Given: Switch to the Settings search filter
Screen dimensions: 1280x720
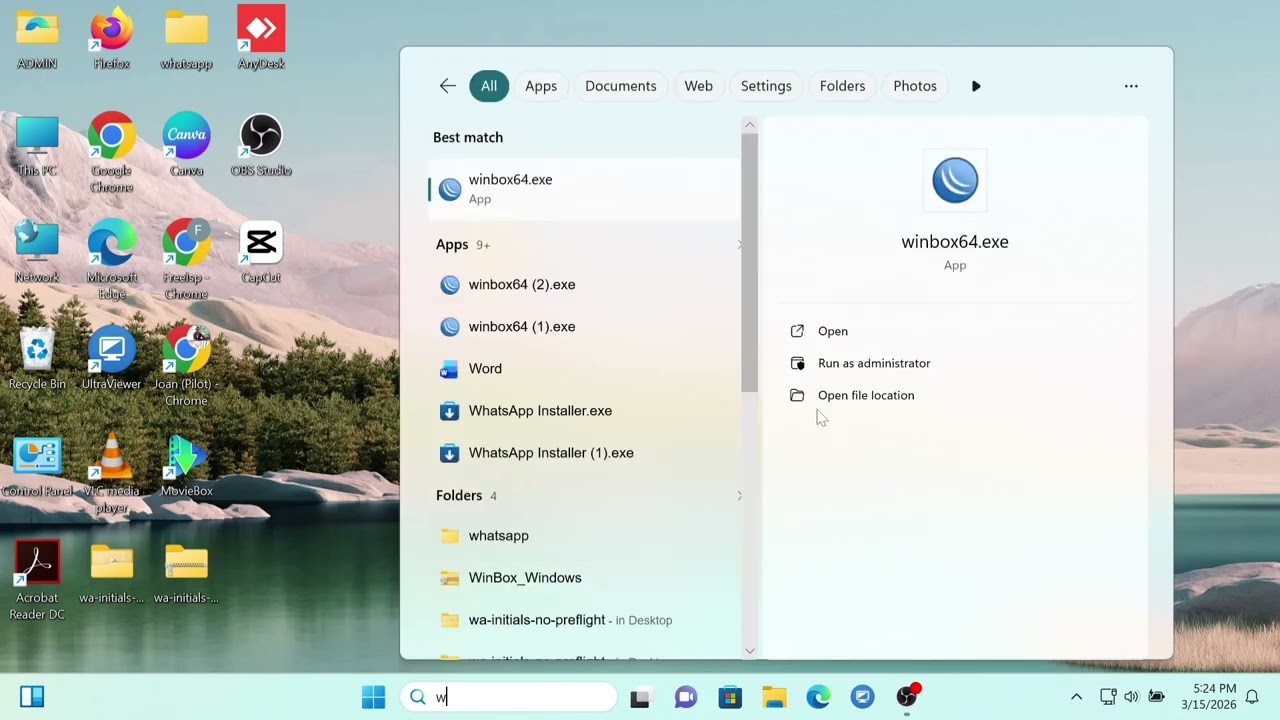Looking at the screenshot, I should [766, 86].
